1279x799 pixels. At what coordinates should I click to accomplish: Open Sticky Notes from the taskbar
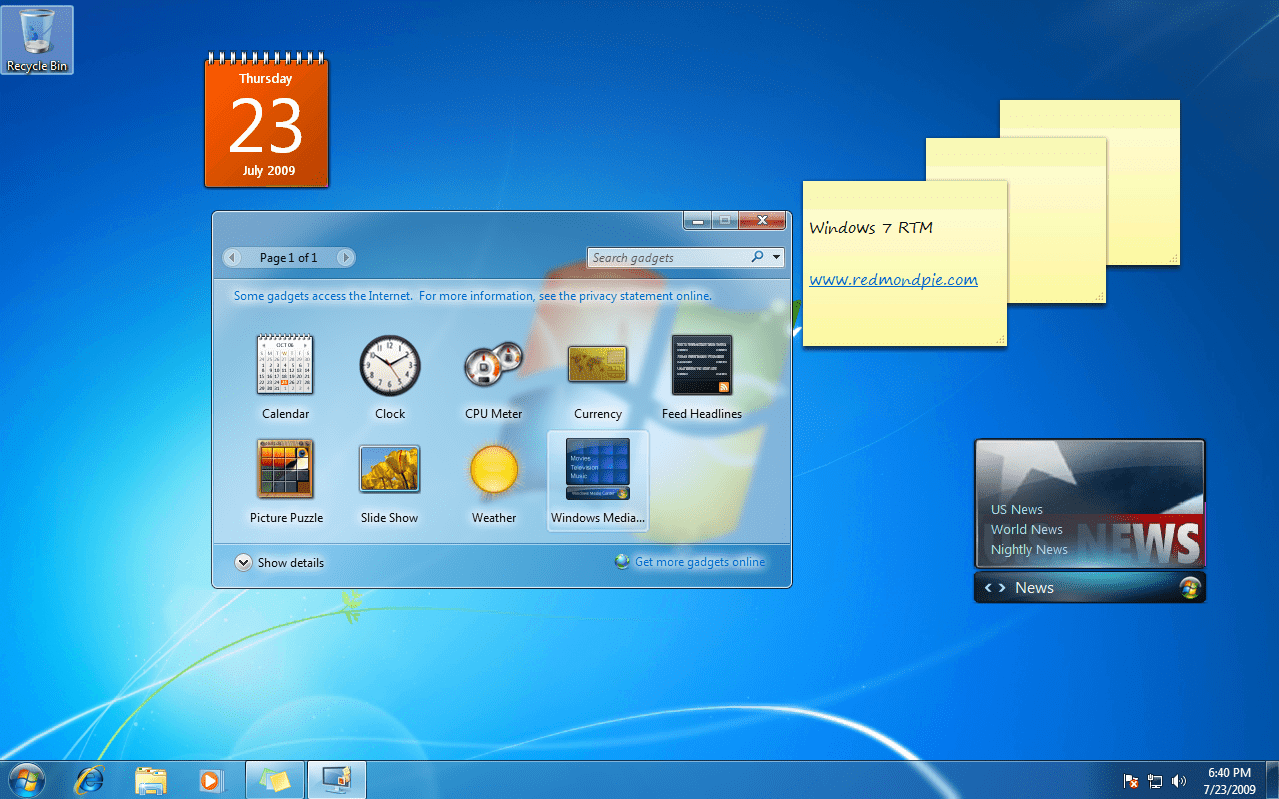pyautogui.click(x=274, y=779)
